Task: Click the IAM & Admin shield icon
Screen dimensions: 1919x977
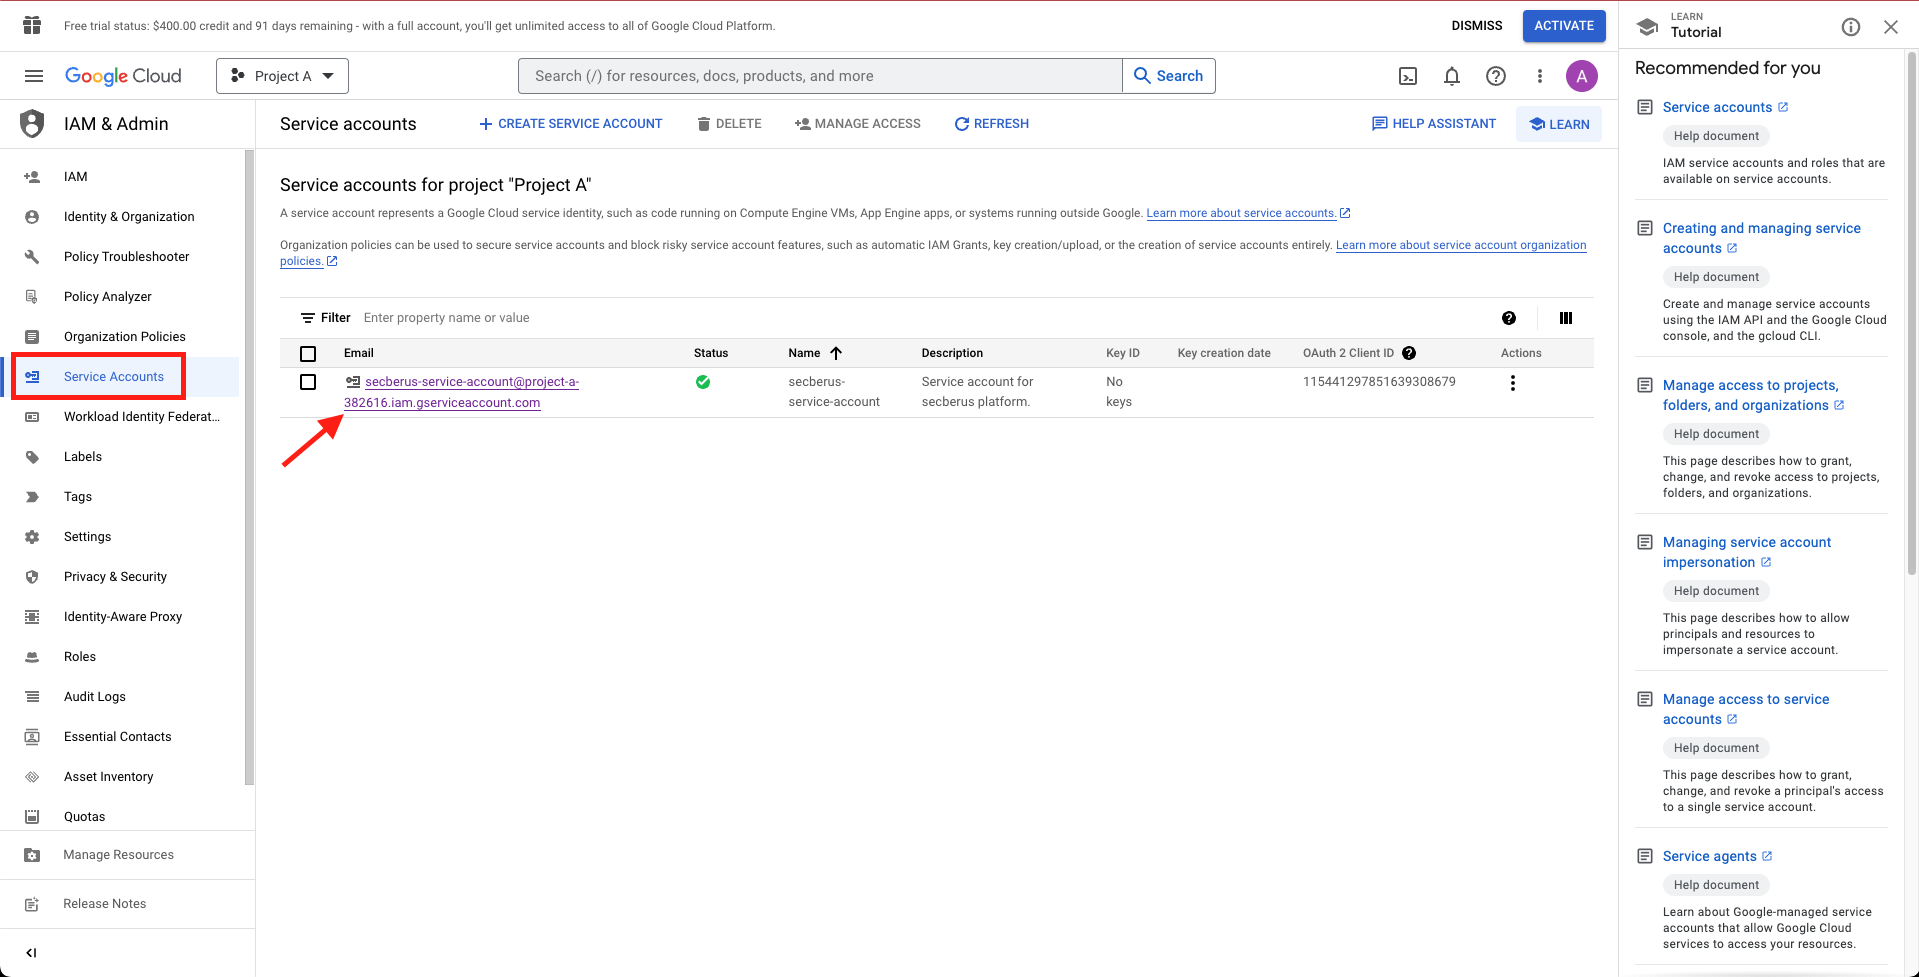Action: click(32, 124)
